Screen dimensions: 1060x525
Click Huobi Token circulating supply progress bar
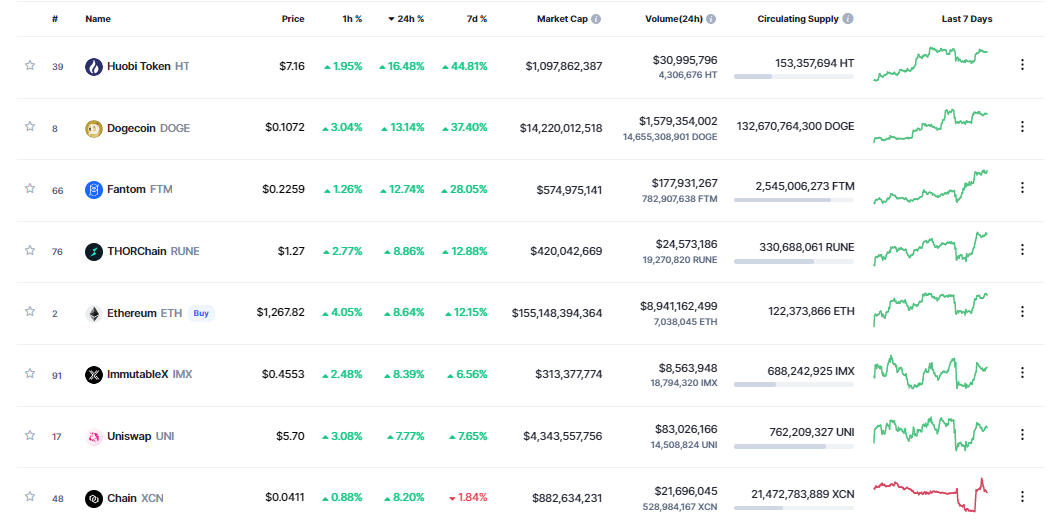tap(794, 76)
